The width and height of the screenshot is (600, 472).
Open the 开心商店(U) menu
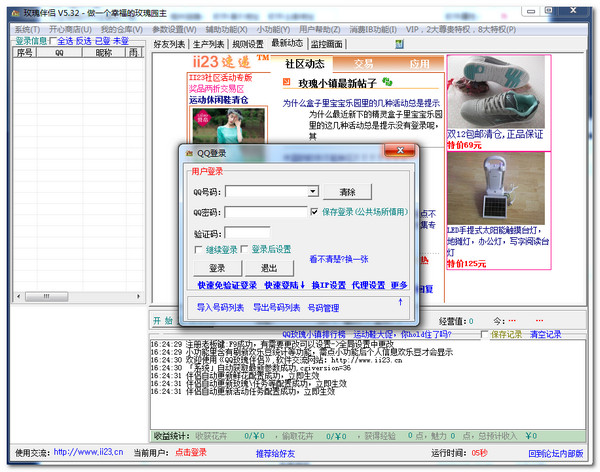click(x=70, y=29)
